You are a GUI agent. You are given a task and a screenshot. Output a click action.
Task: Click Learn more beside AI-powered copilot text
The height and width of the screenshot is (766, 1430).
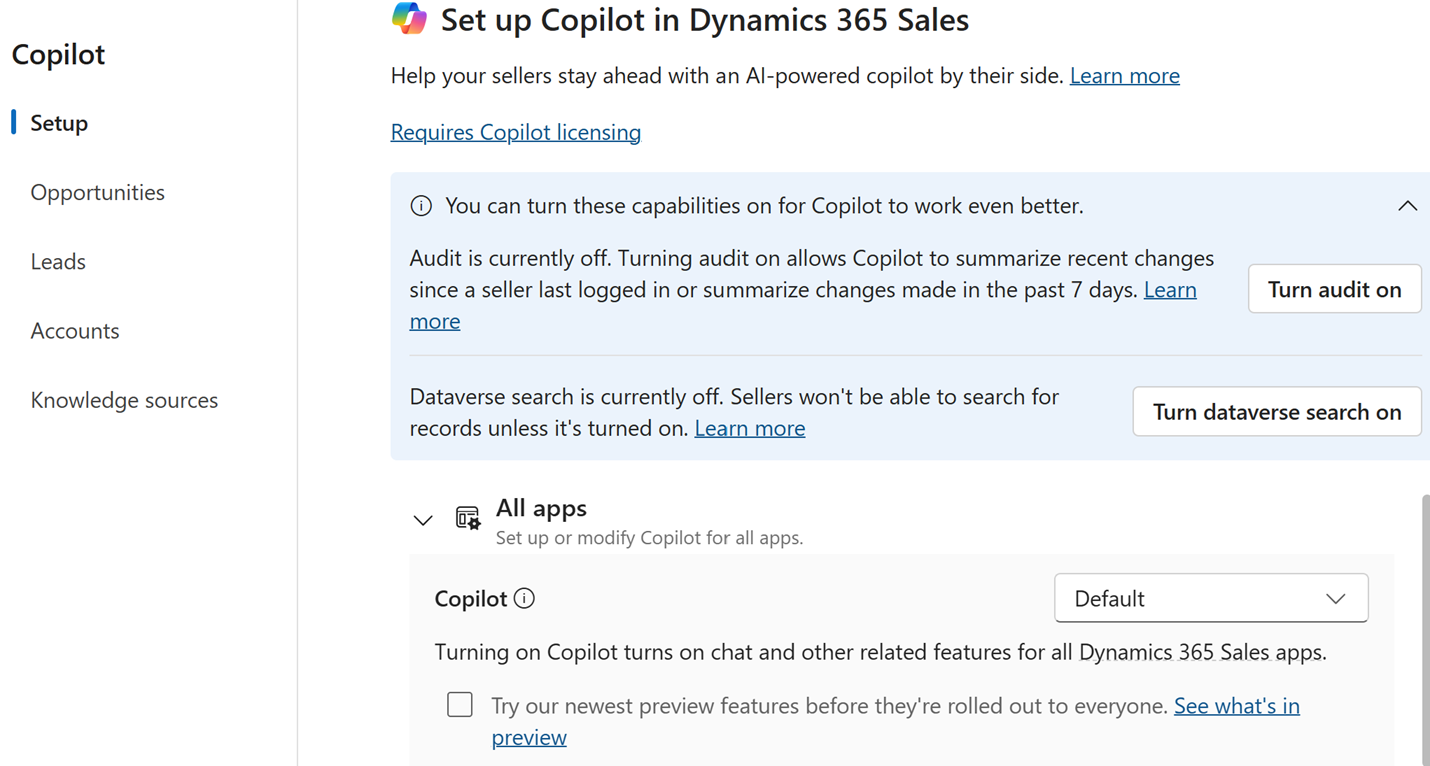(1124, 75)
